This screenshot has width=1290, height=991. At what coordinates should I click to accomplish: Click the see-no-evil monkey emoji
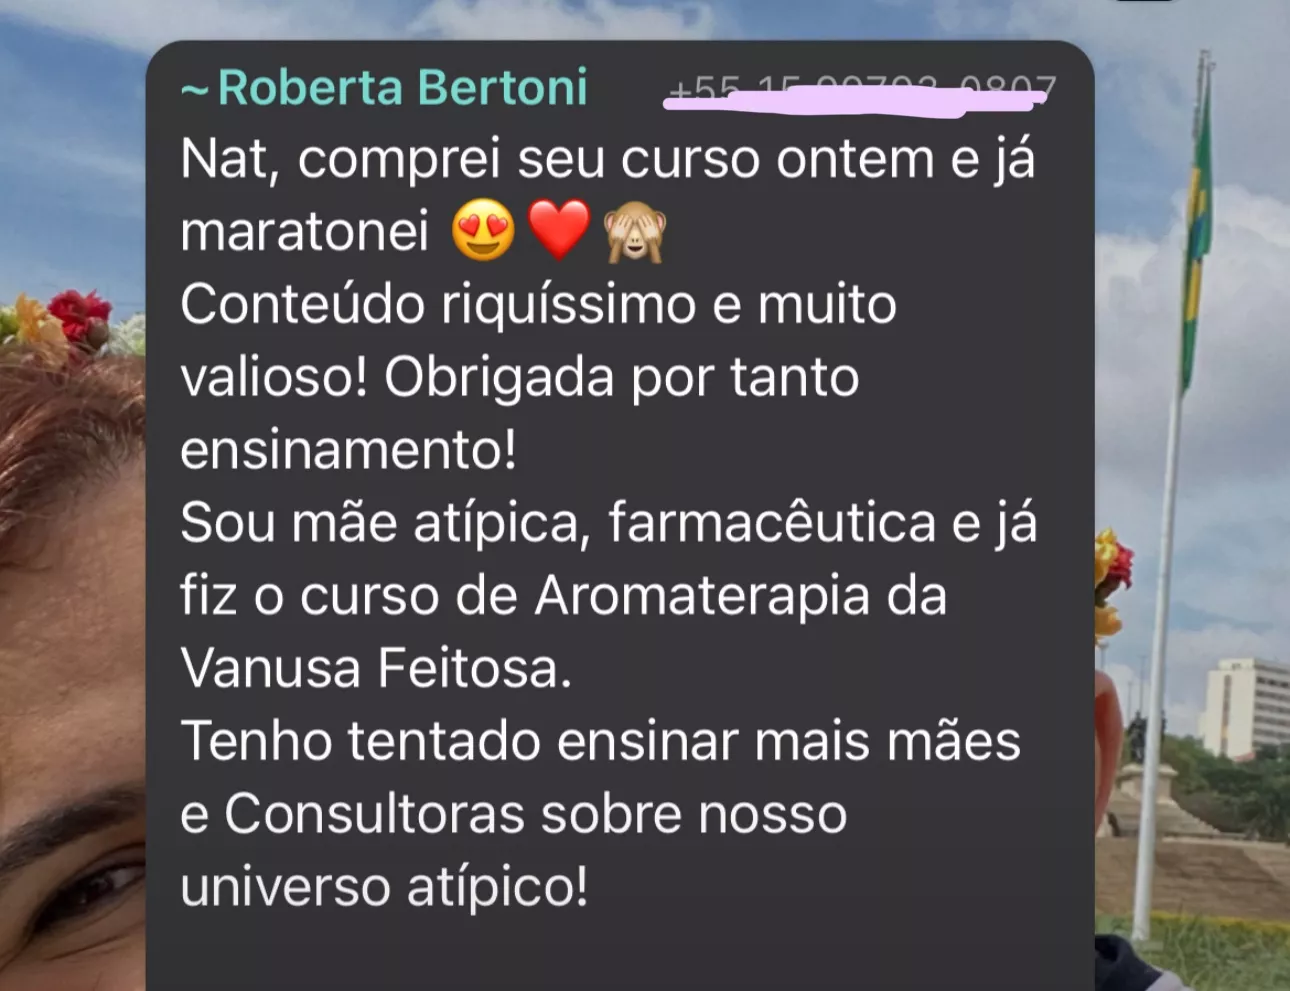click(x=635, y=230)
